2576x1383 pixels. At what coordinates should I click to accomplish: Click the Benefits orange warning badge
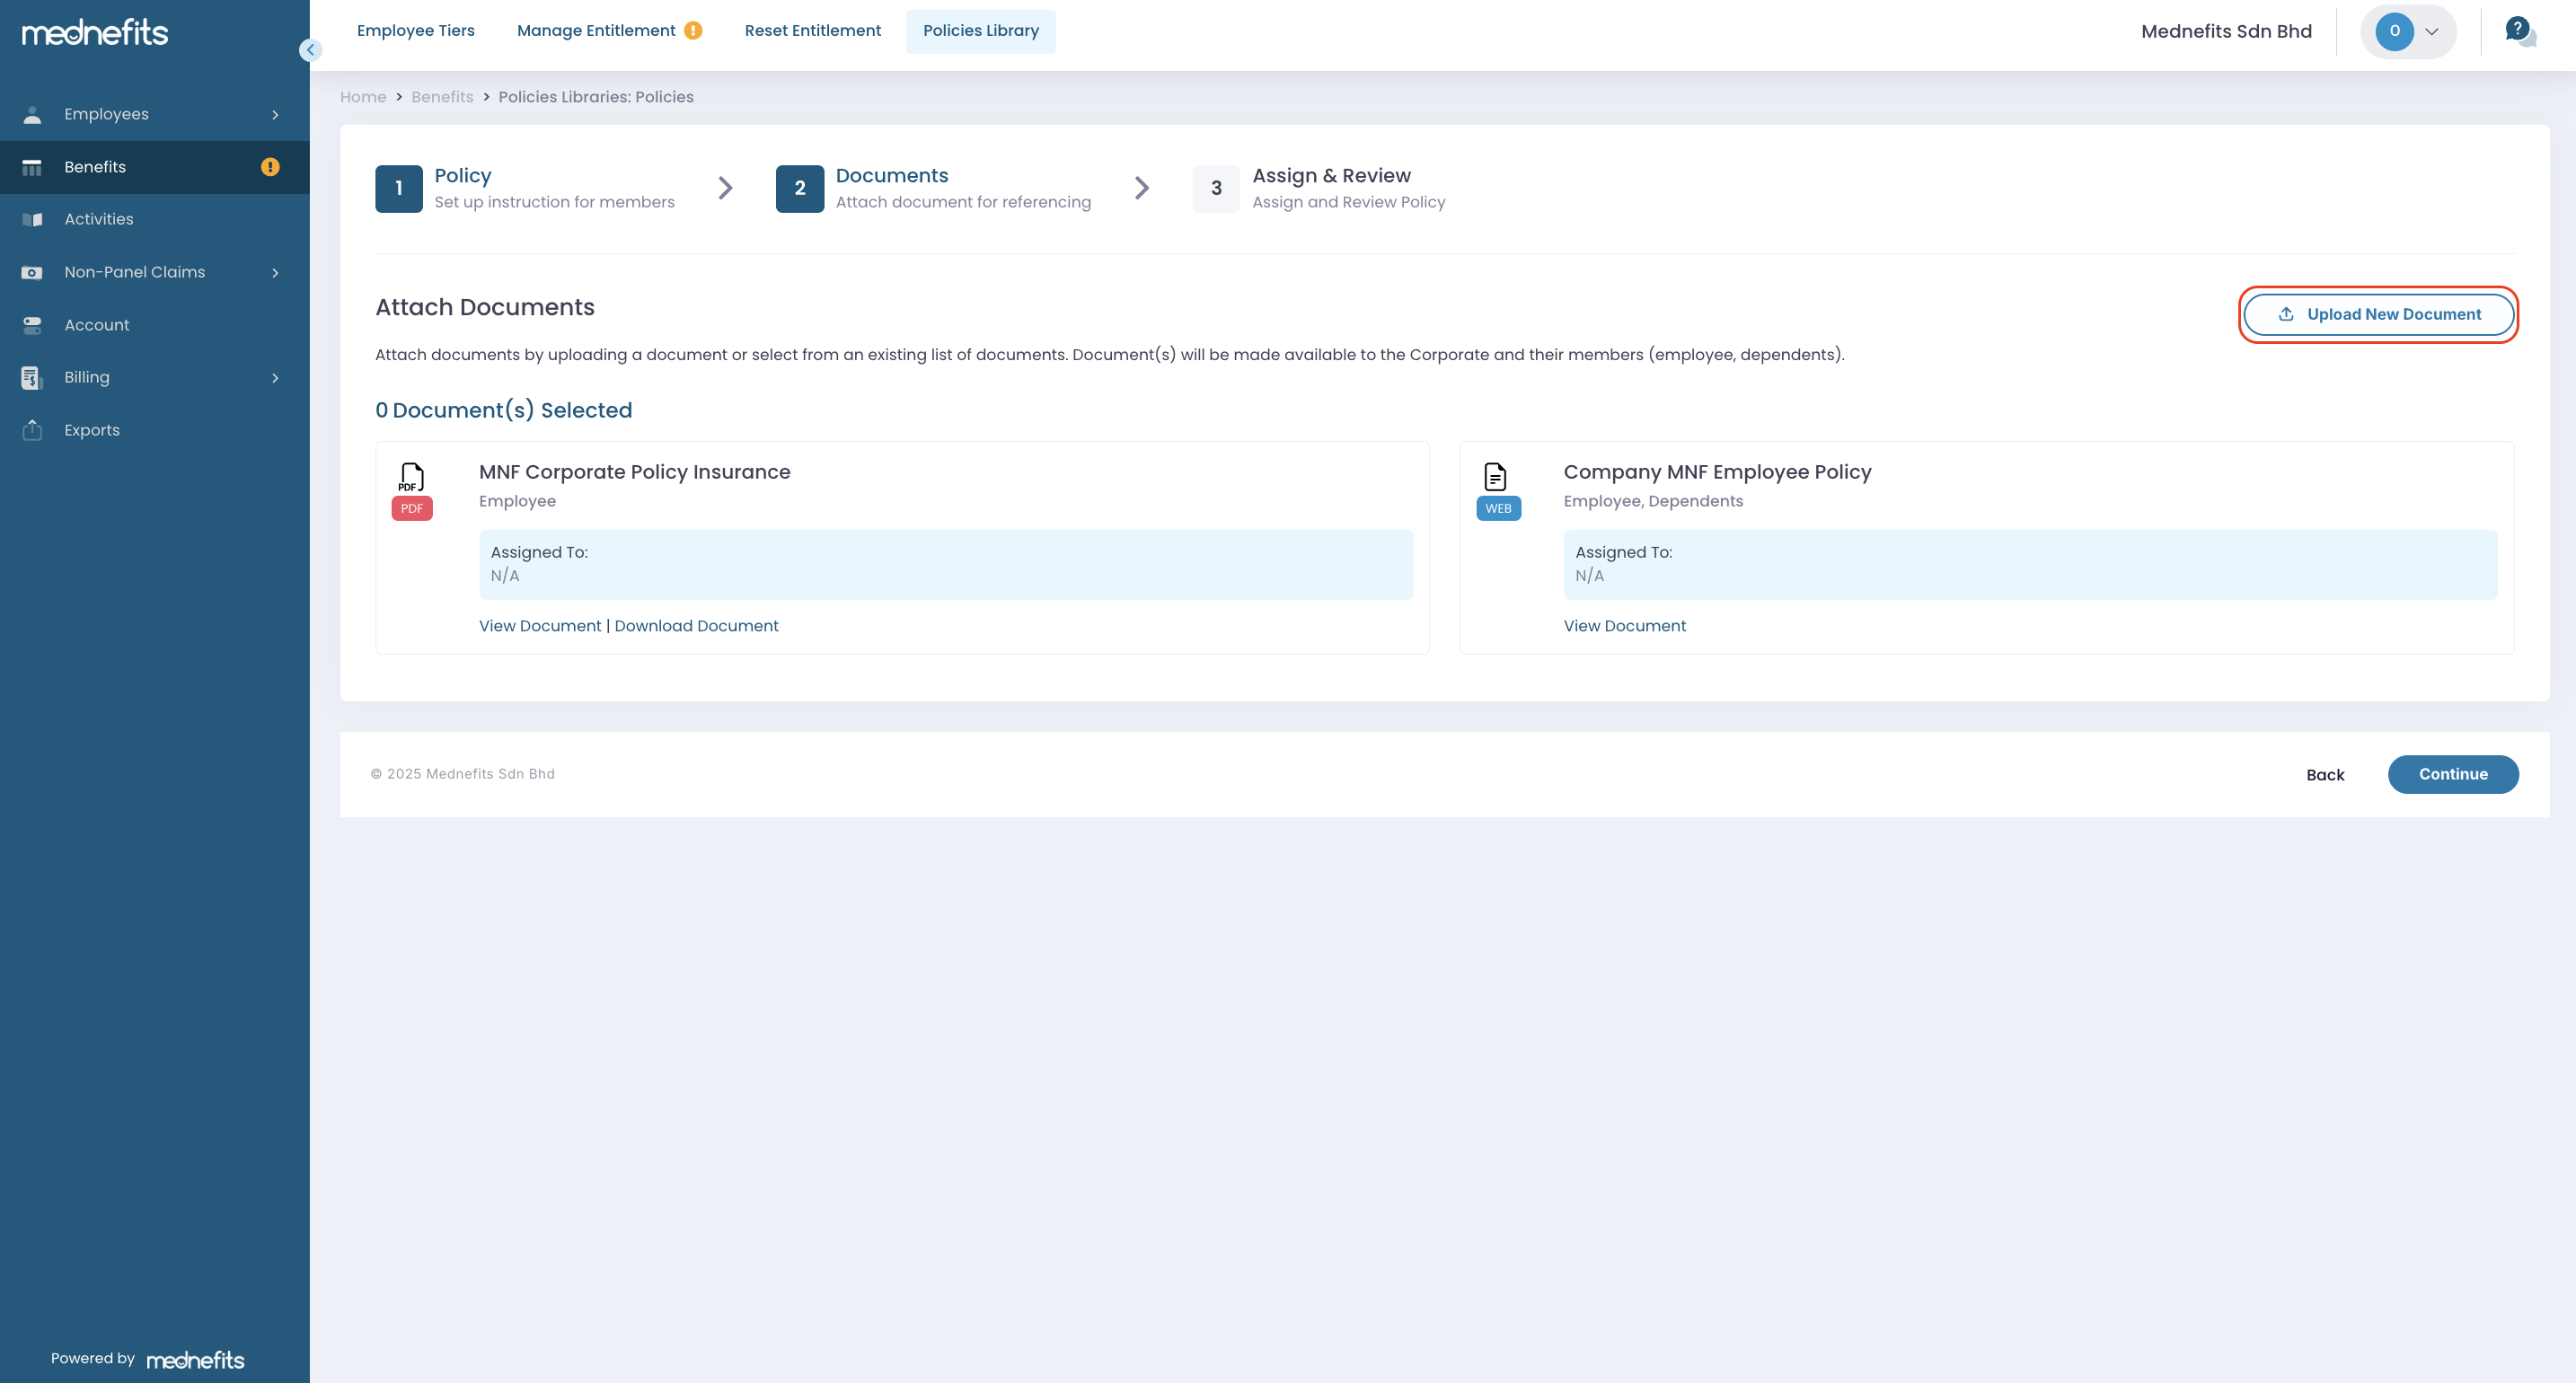point(270,167)
